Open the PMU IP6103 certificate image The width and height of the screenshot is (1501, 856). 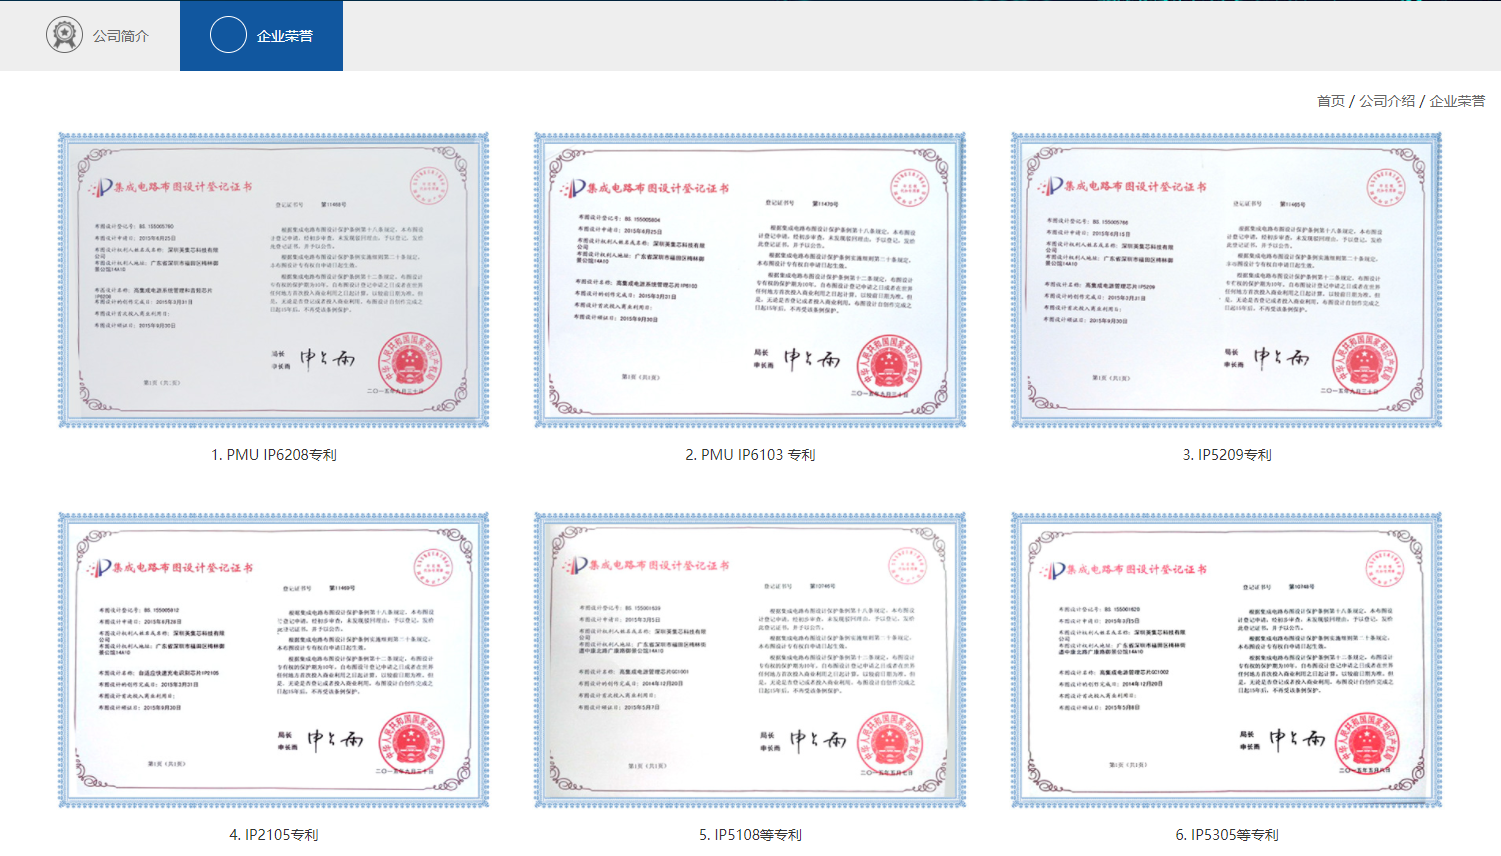click(x=750, y=280)
